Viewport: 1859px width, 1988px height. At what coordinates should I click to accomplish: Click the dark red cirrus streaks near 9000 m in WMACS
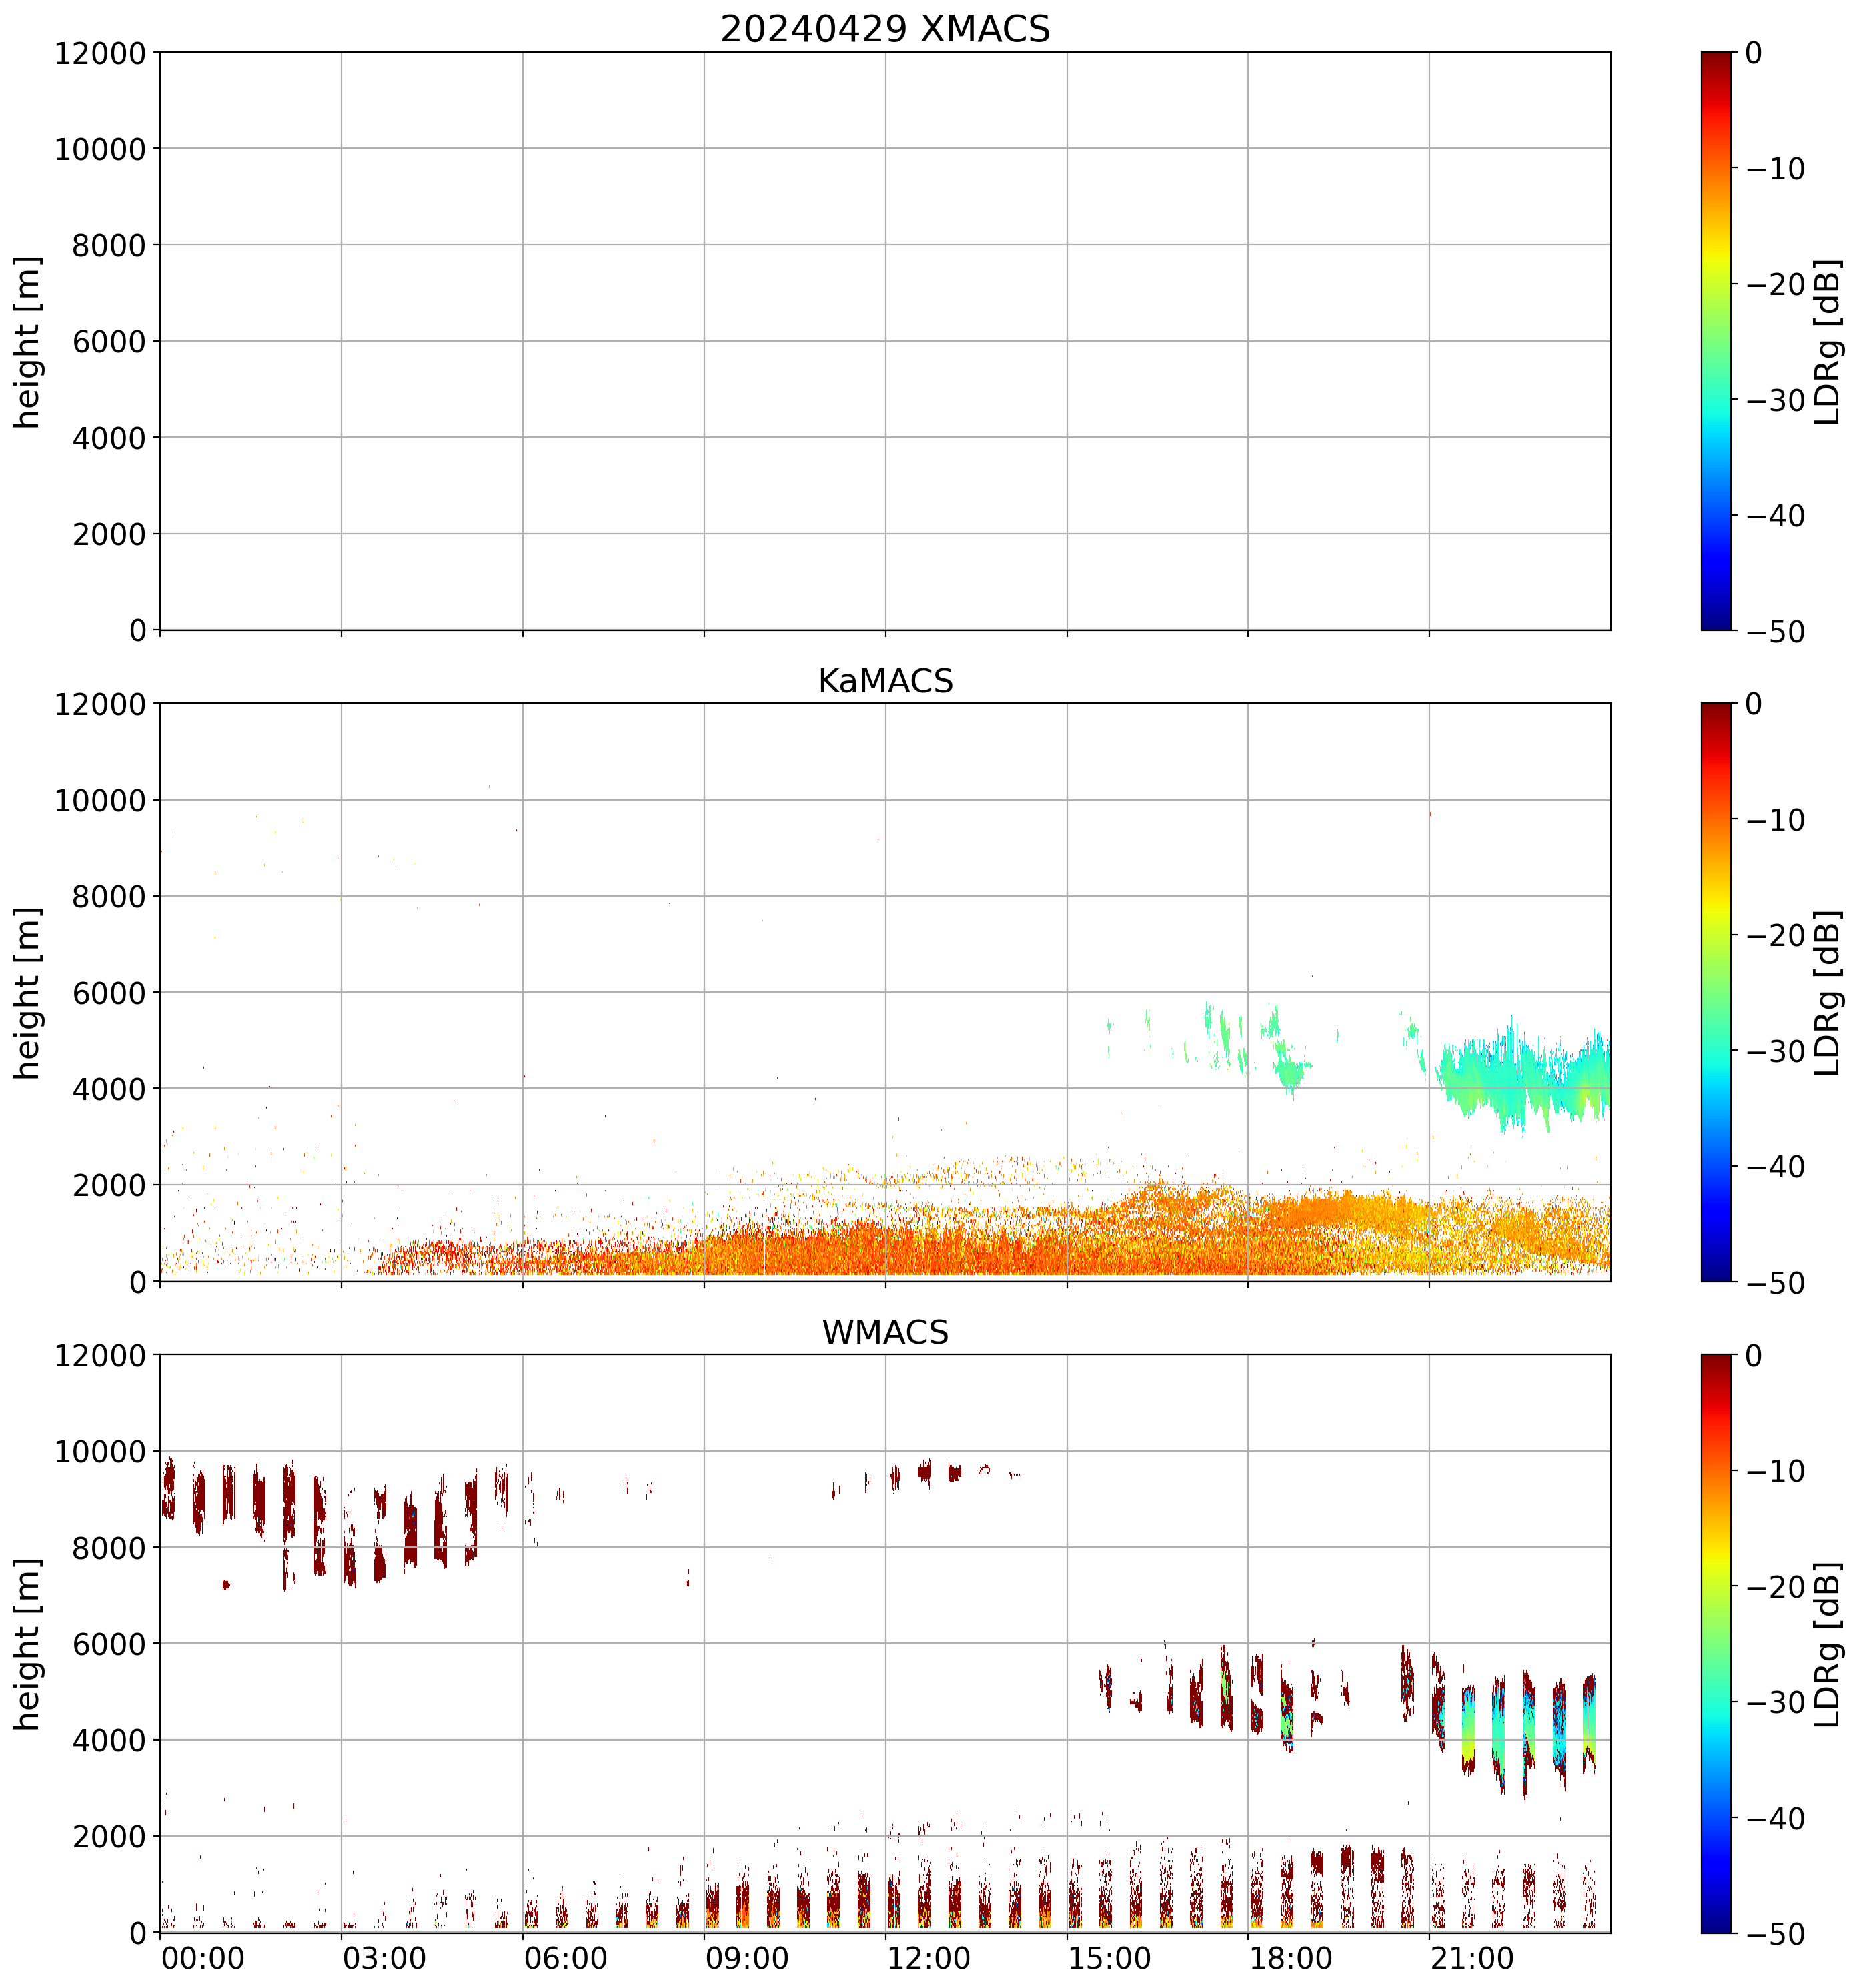[259, 1497]
